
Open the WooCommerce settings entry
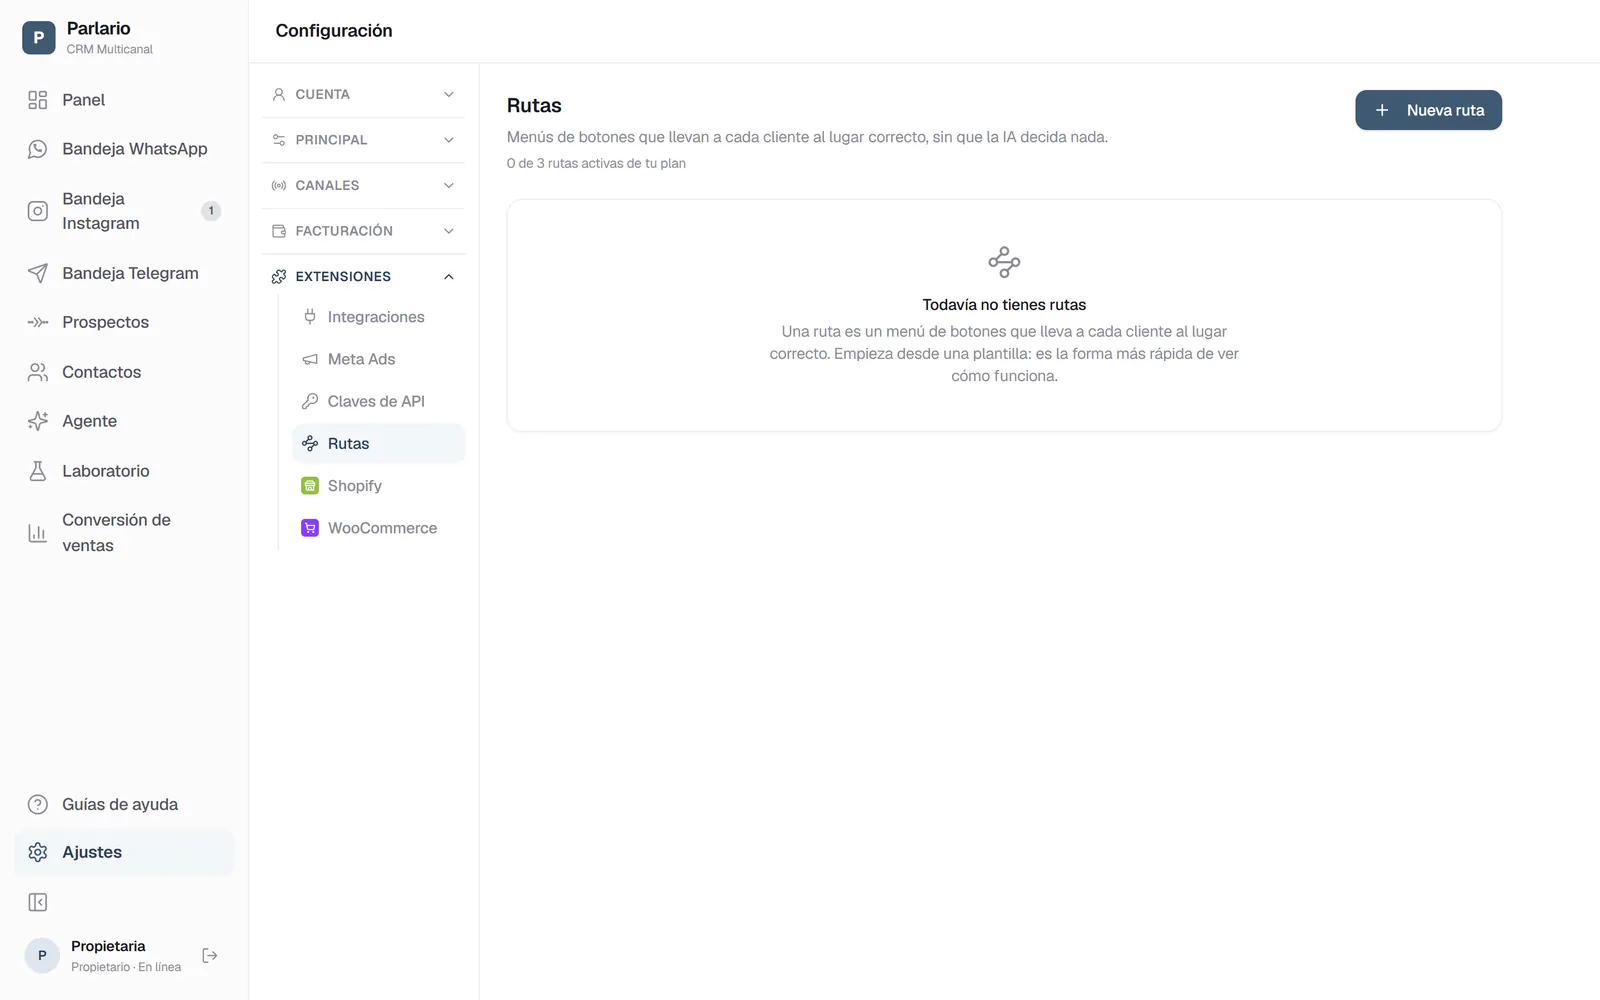coord(379,528)
